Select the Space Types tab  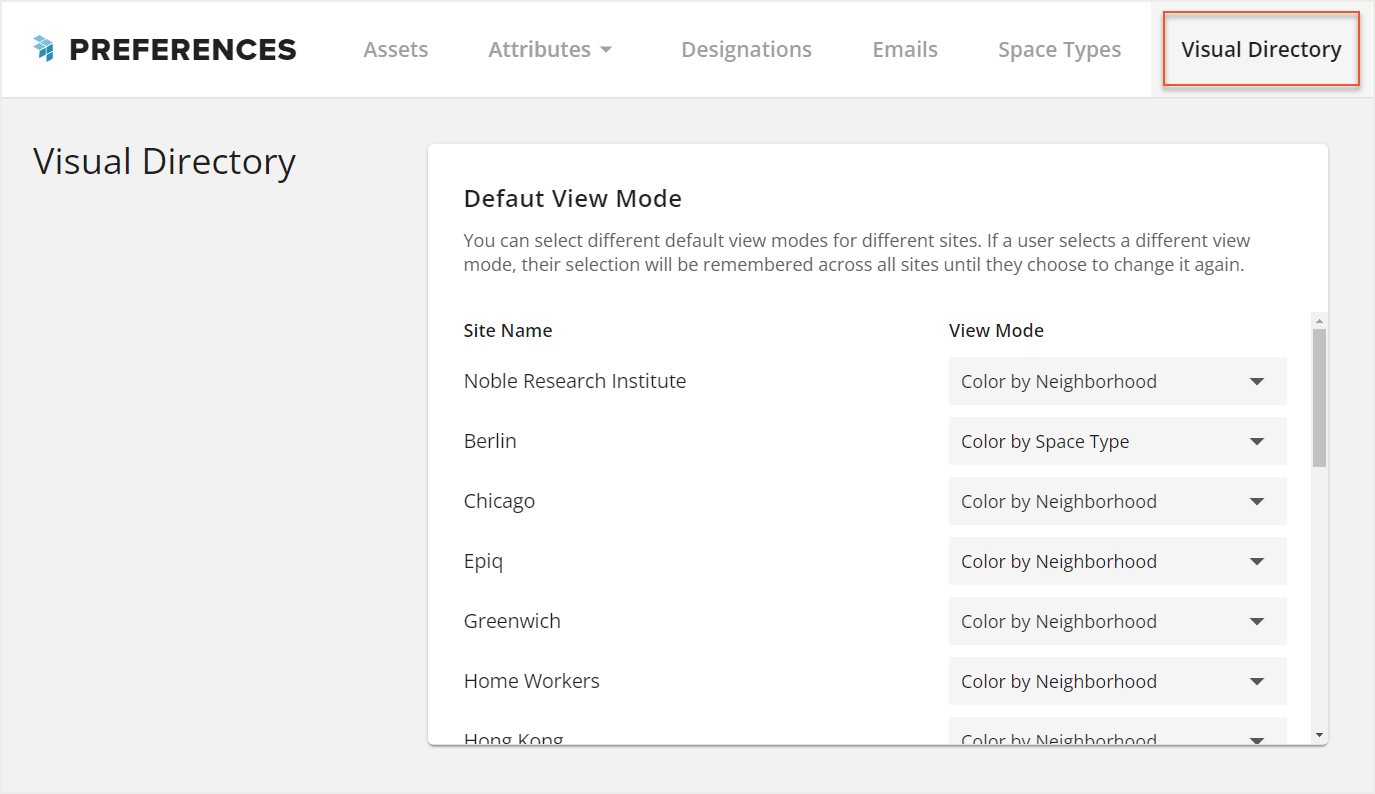1059,48
